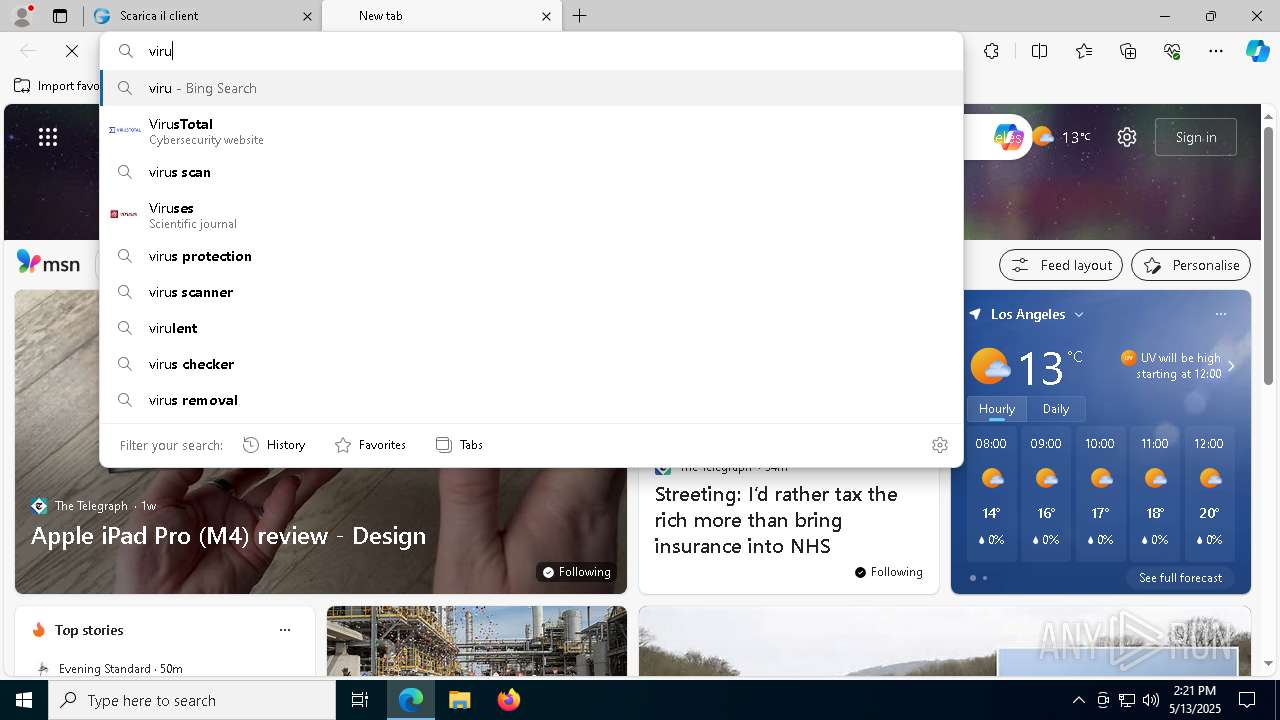Screen dimensions: 1280x720
Task: Open the Edge profile icon
Action: [x=22, y=16]
